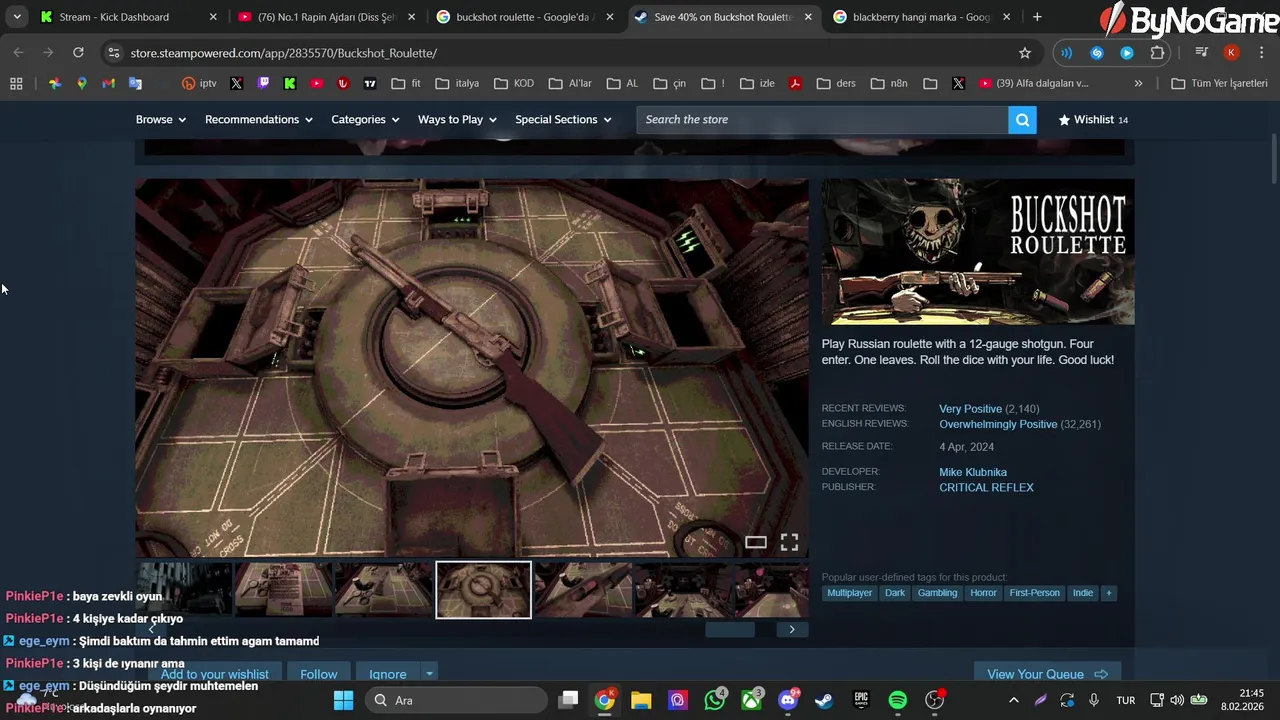Go back to the previous page
Viewport: 1280px width, 720px height.
click(x=18, y=53)
